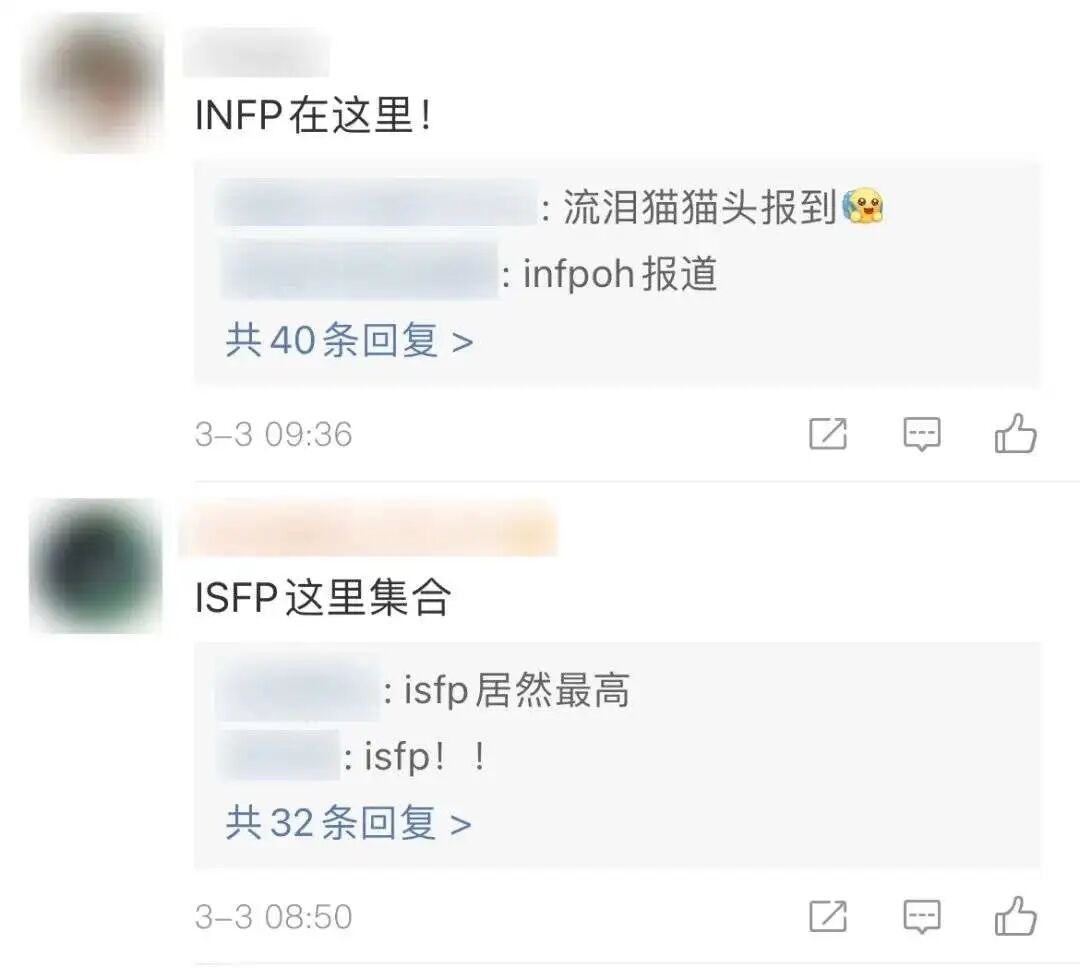The width and height of the screenshot is (1080, 968).
Task: Tap the INFP在这里 comment text
Action: [313, 114]
